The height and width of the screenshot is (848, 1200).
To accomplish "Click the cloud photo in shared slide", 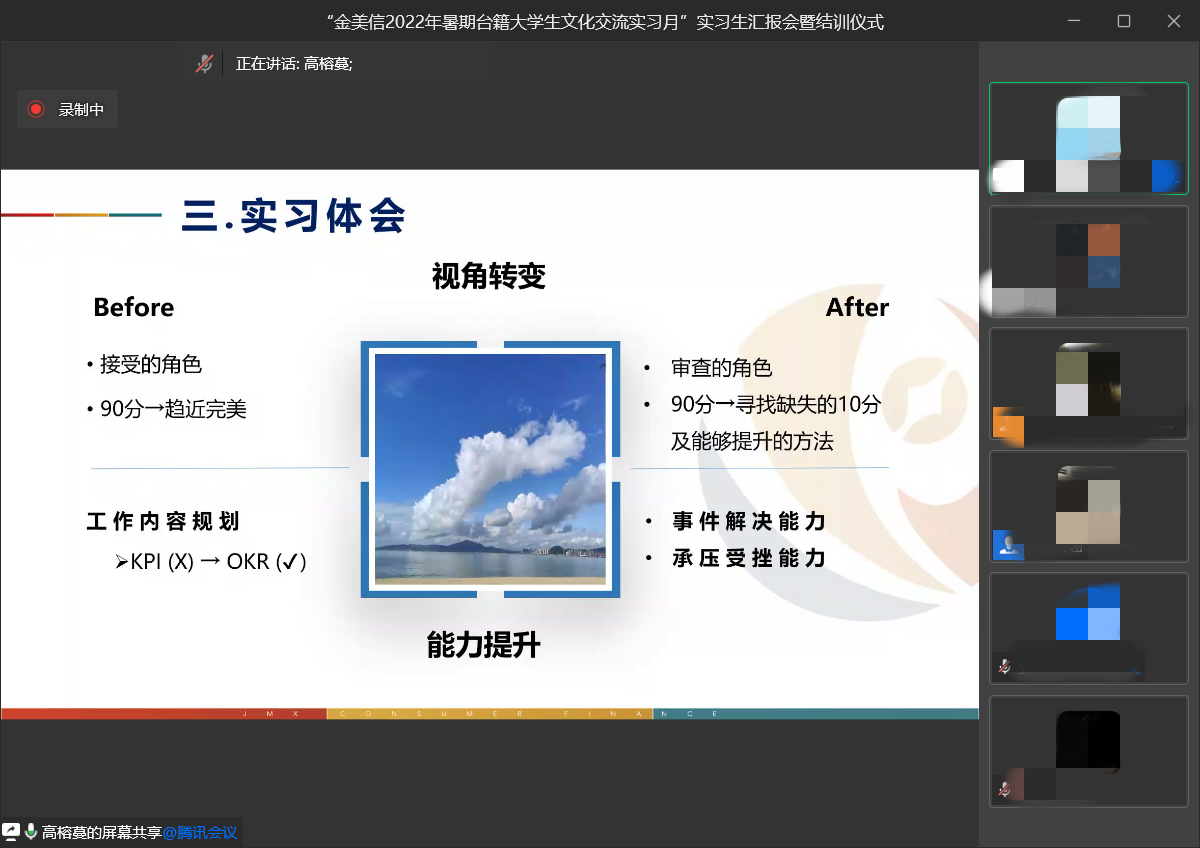I will [x=490, y=468].
